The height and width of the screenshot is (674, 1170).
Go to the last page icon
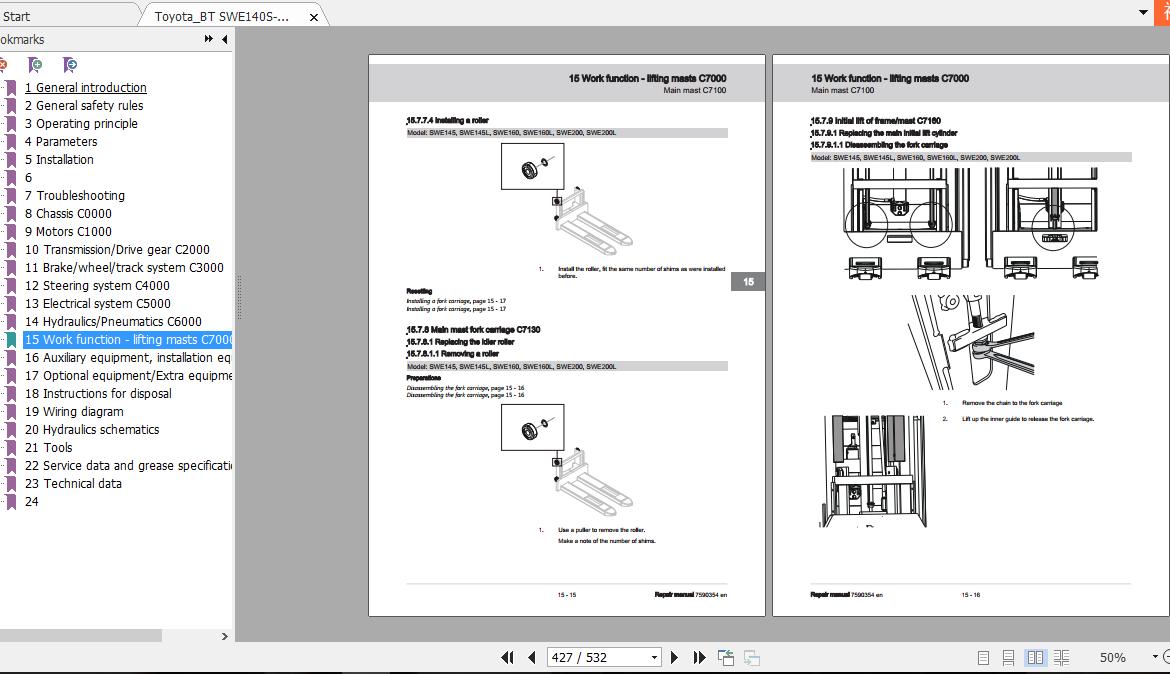click(x=698, y=657)
